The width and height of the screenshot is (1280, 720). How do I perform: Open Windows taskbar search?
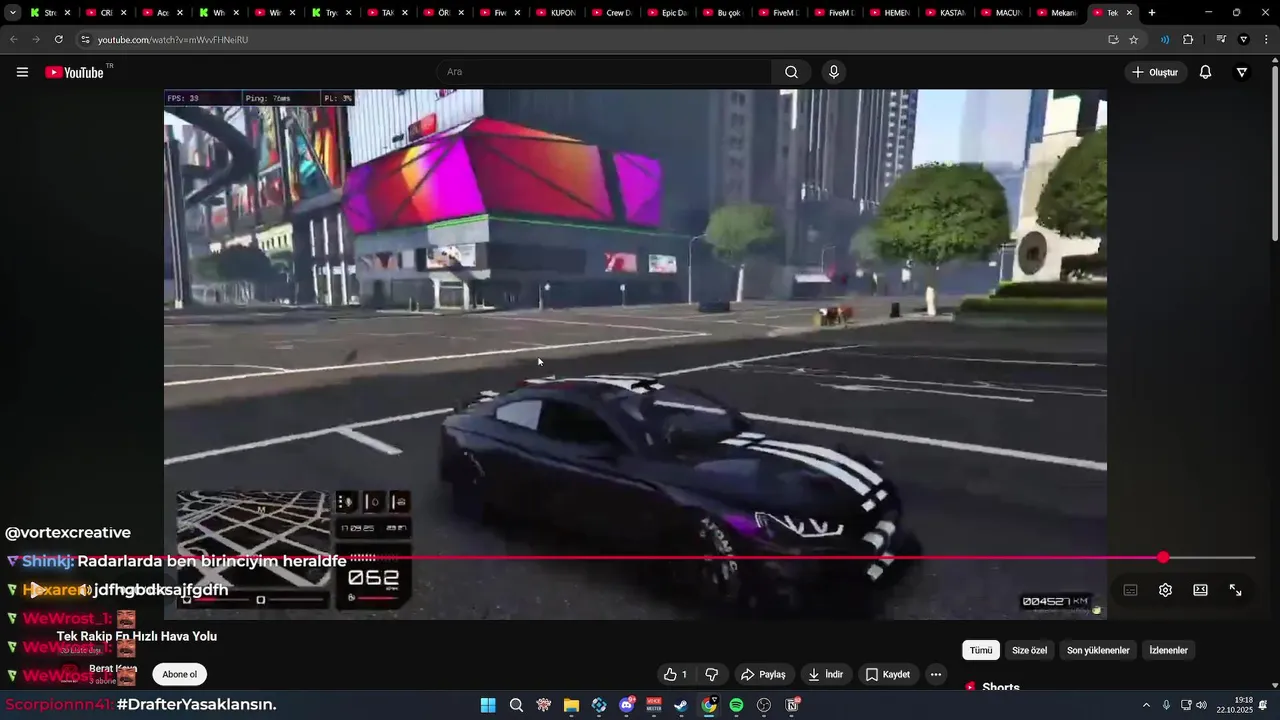pyautogui.click(x=516, y=705)
